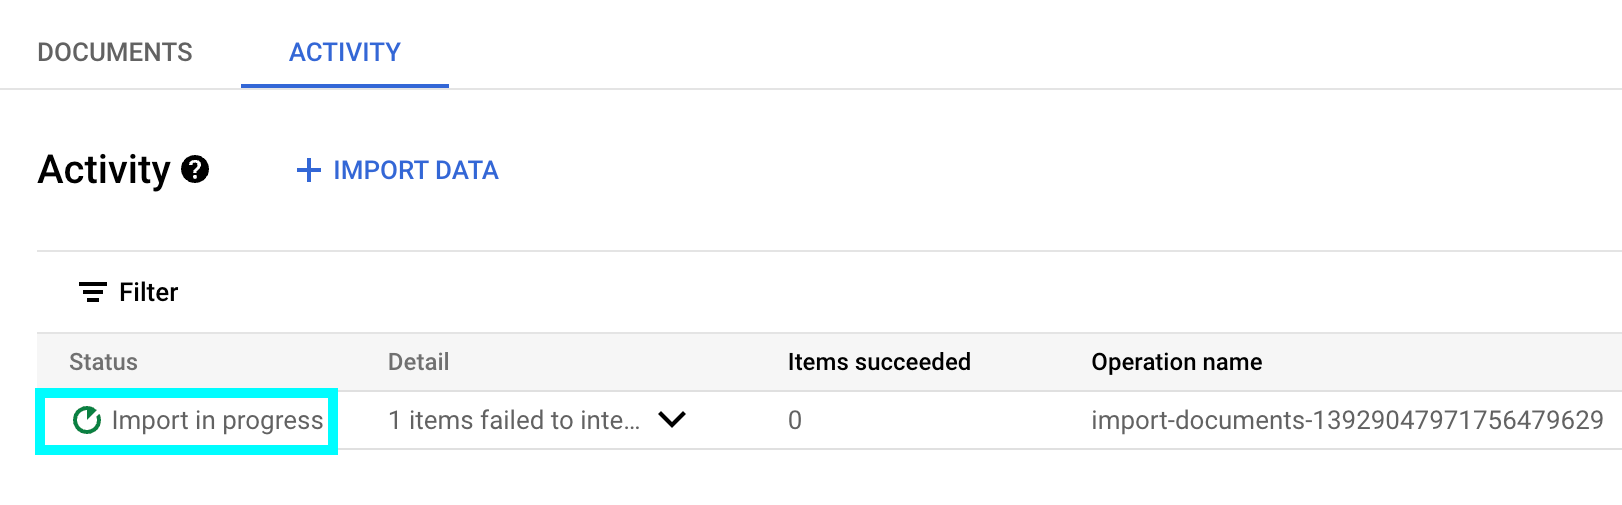This screenshot has height=505, width=1622.
Task: Click the Status column header
Action: pos(103,362)
